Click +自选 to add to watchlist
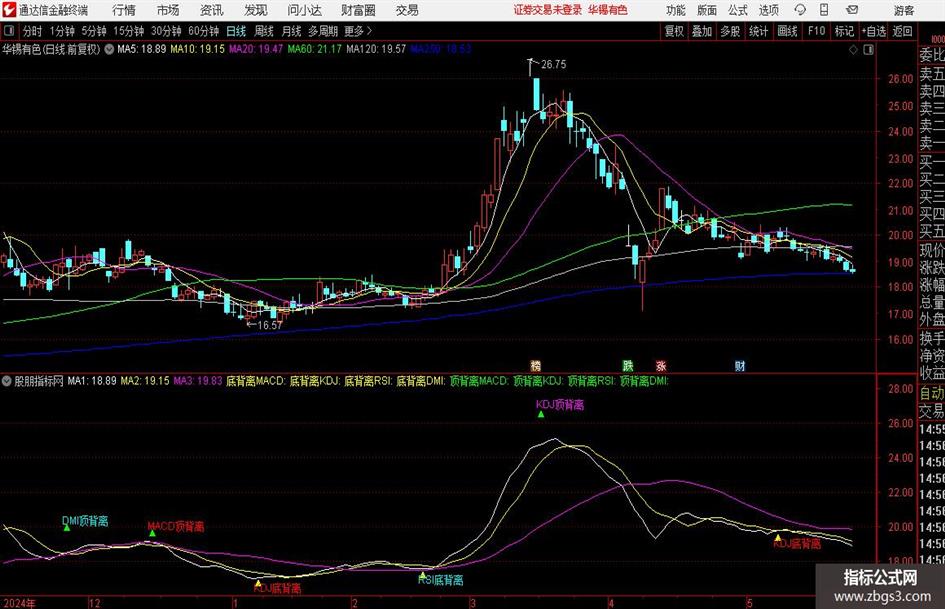Screen dimensions: 945x609 (x=874, y=31)
